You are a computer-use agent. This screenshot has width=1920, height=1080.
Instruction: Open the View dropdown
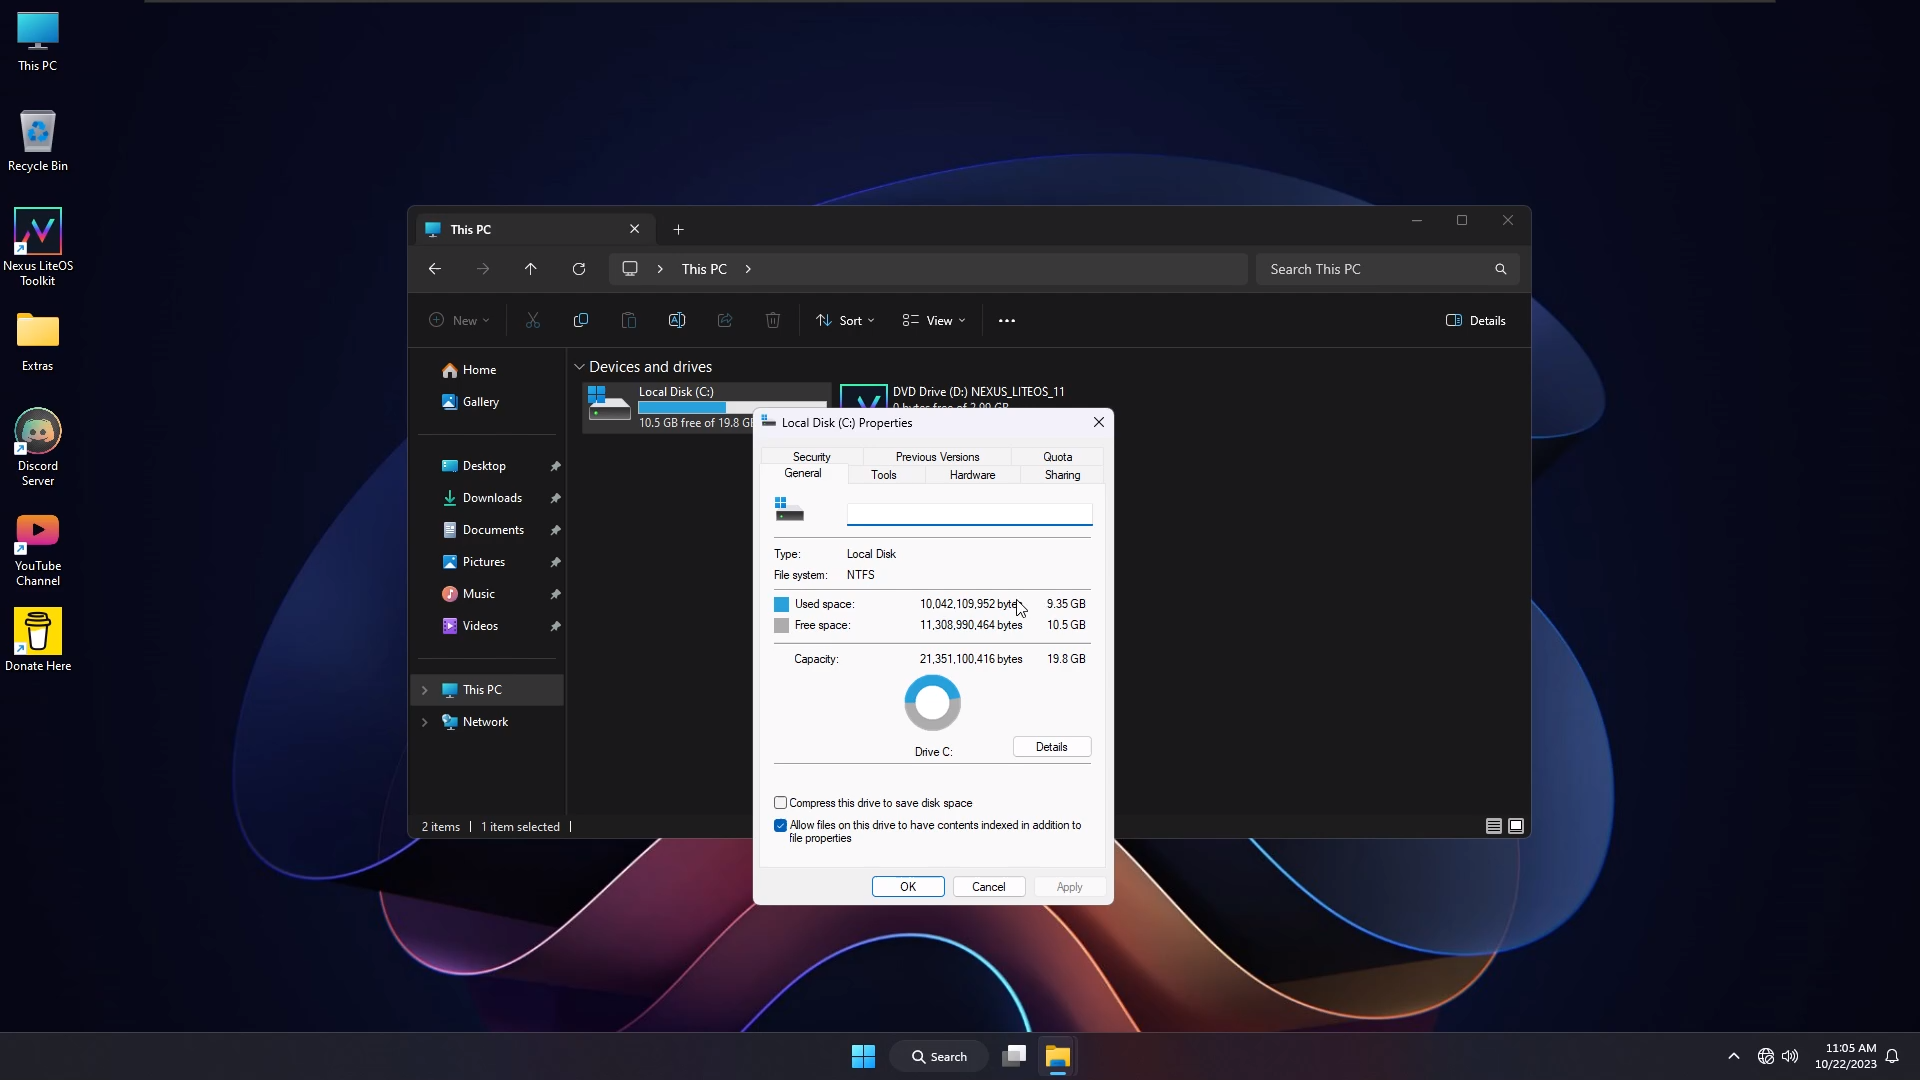pos(934,321)
